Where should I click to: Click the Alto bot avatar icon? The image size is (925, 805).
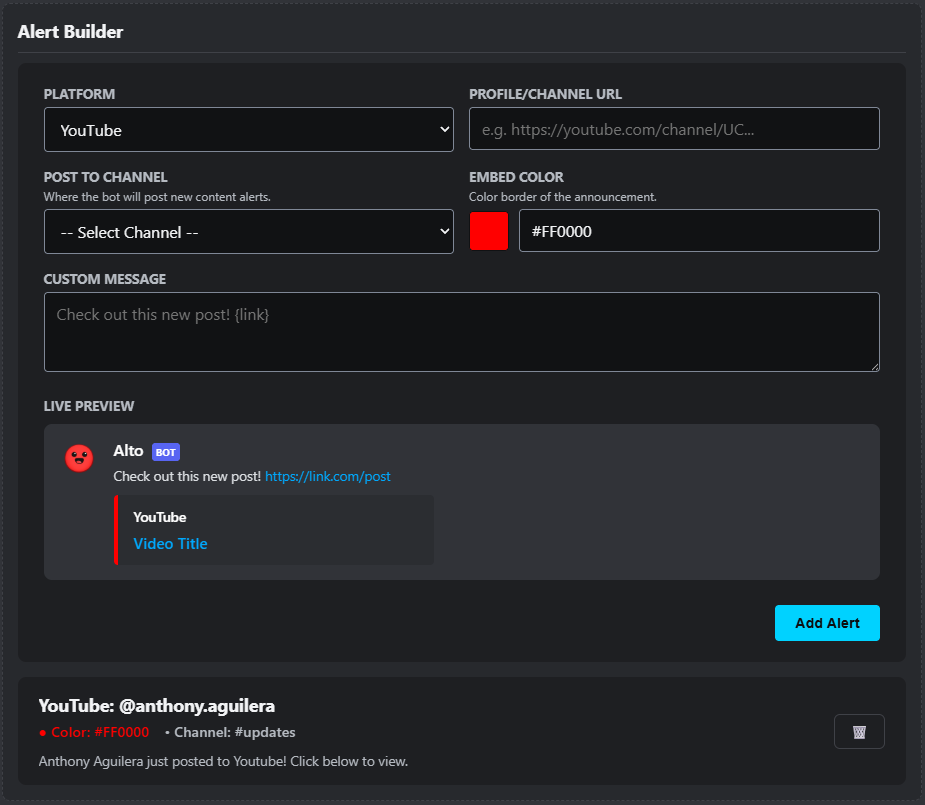pyautogui.click(x=79, y=458)
